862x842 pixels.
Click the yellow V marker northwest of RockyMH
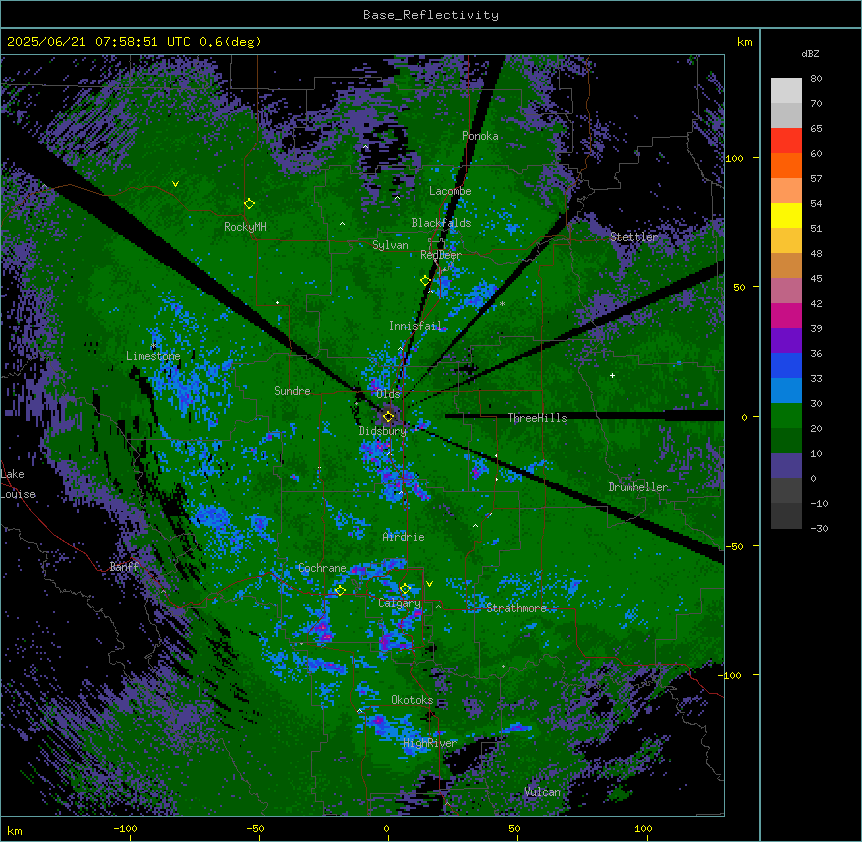pos(175,184)
